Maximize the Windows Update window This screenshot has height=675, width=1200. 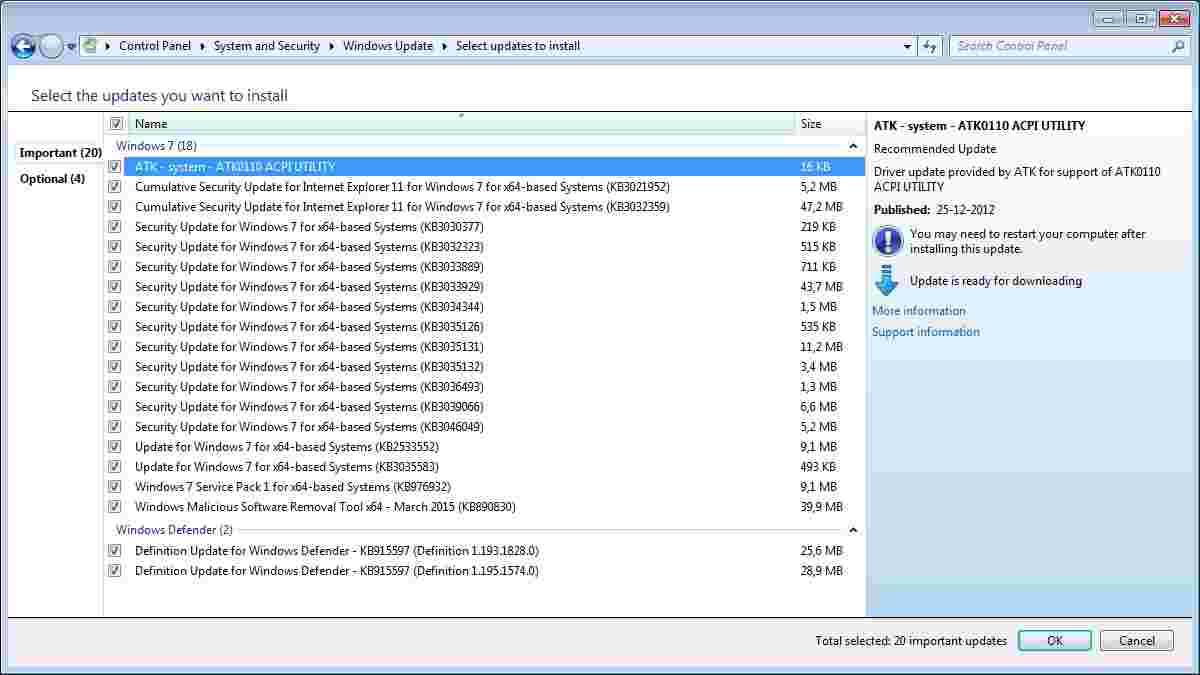coord(1140,18)
